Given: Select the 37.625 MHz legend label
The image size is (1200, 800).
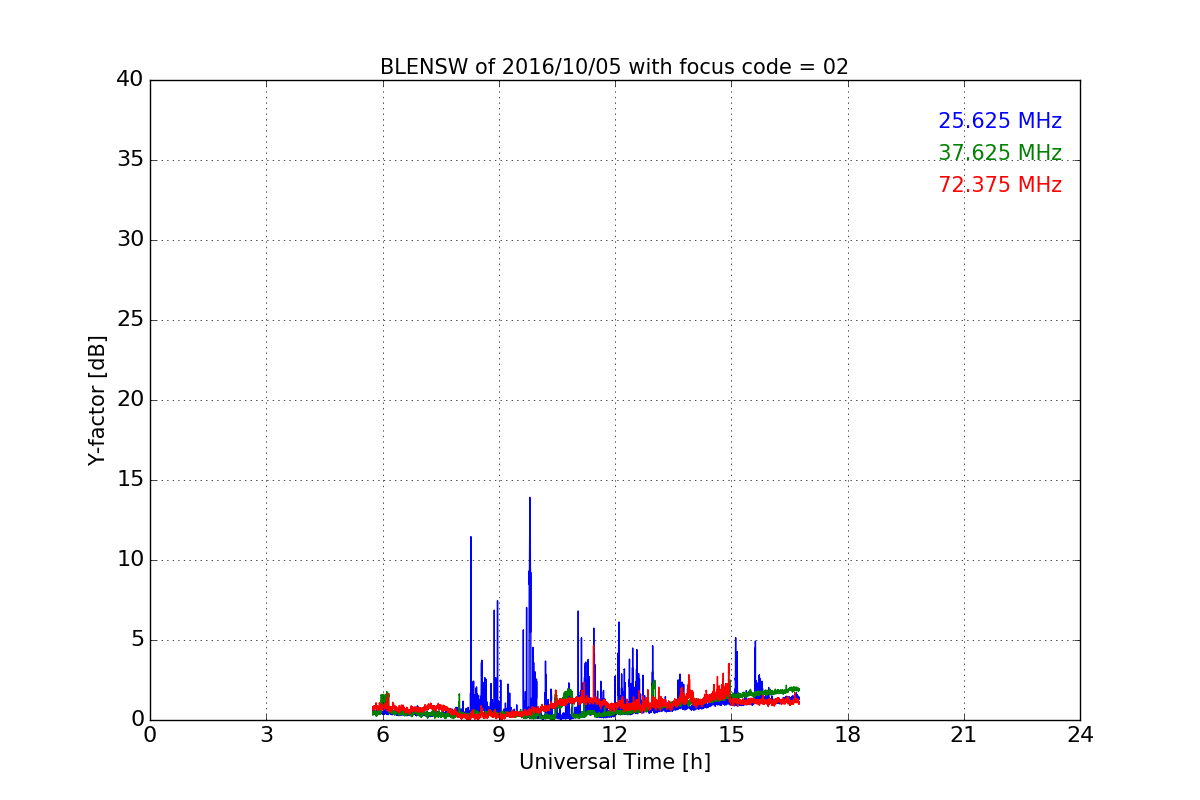Looking at the screenshot, I should pos(1000,153).
